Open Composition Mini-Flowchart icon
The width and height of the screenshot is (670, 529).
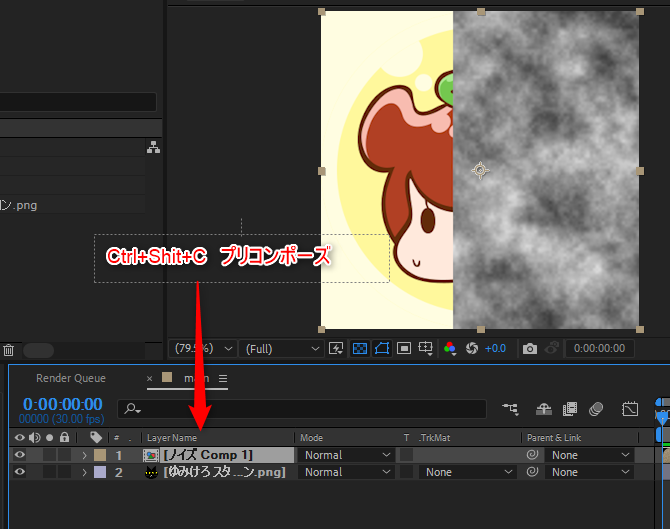[x=511, y=409]
